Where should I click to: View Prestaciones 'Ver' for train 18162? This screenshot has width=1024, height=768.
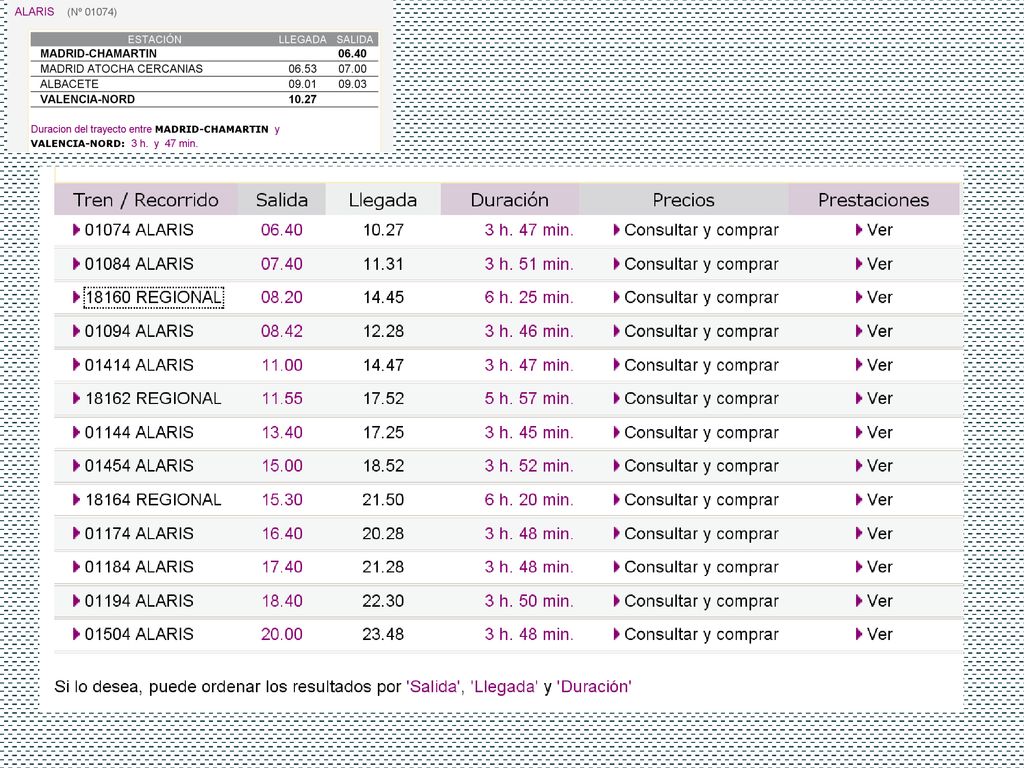coord(879,398)
